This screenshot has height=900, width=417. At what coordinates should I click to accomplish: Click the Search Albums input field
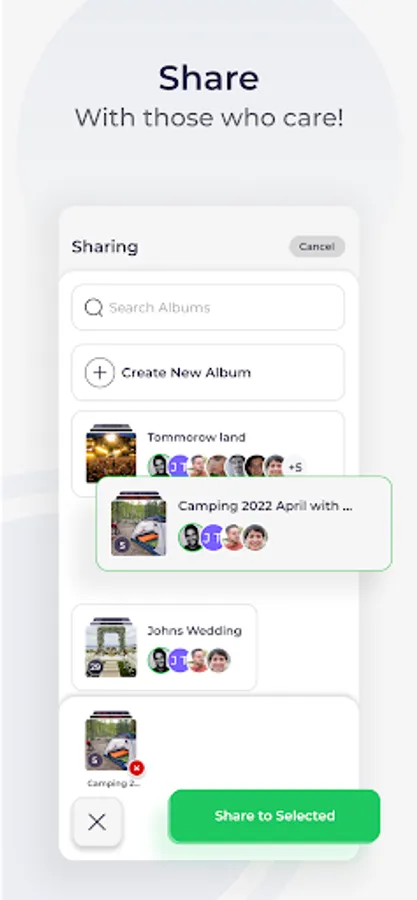208,308
